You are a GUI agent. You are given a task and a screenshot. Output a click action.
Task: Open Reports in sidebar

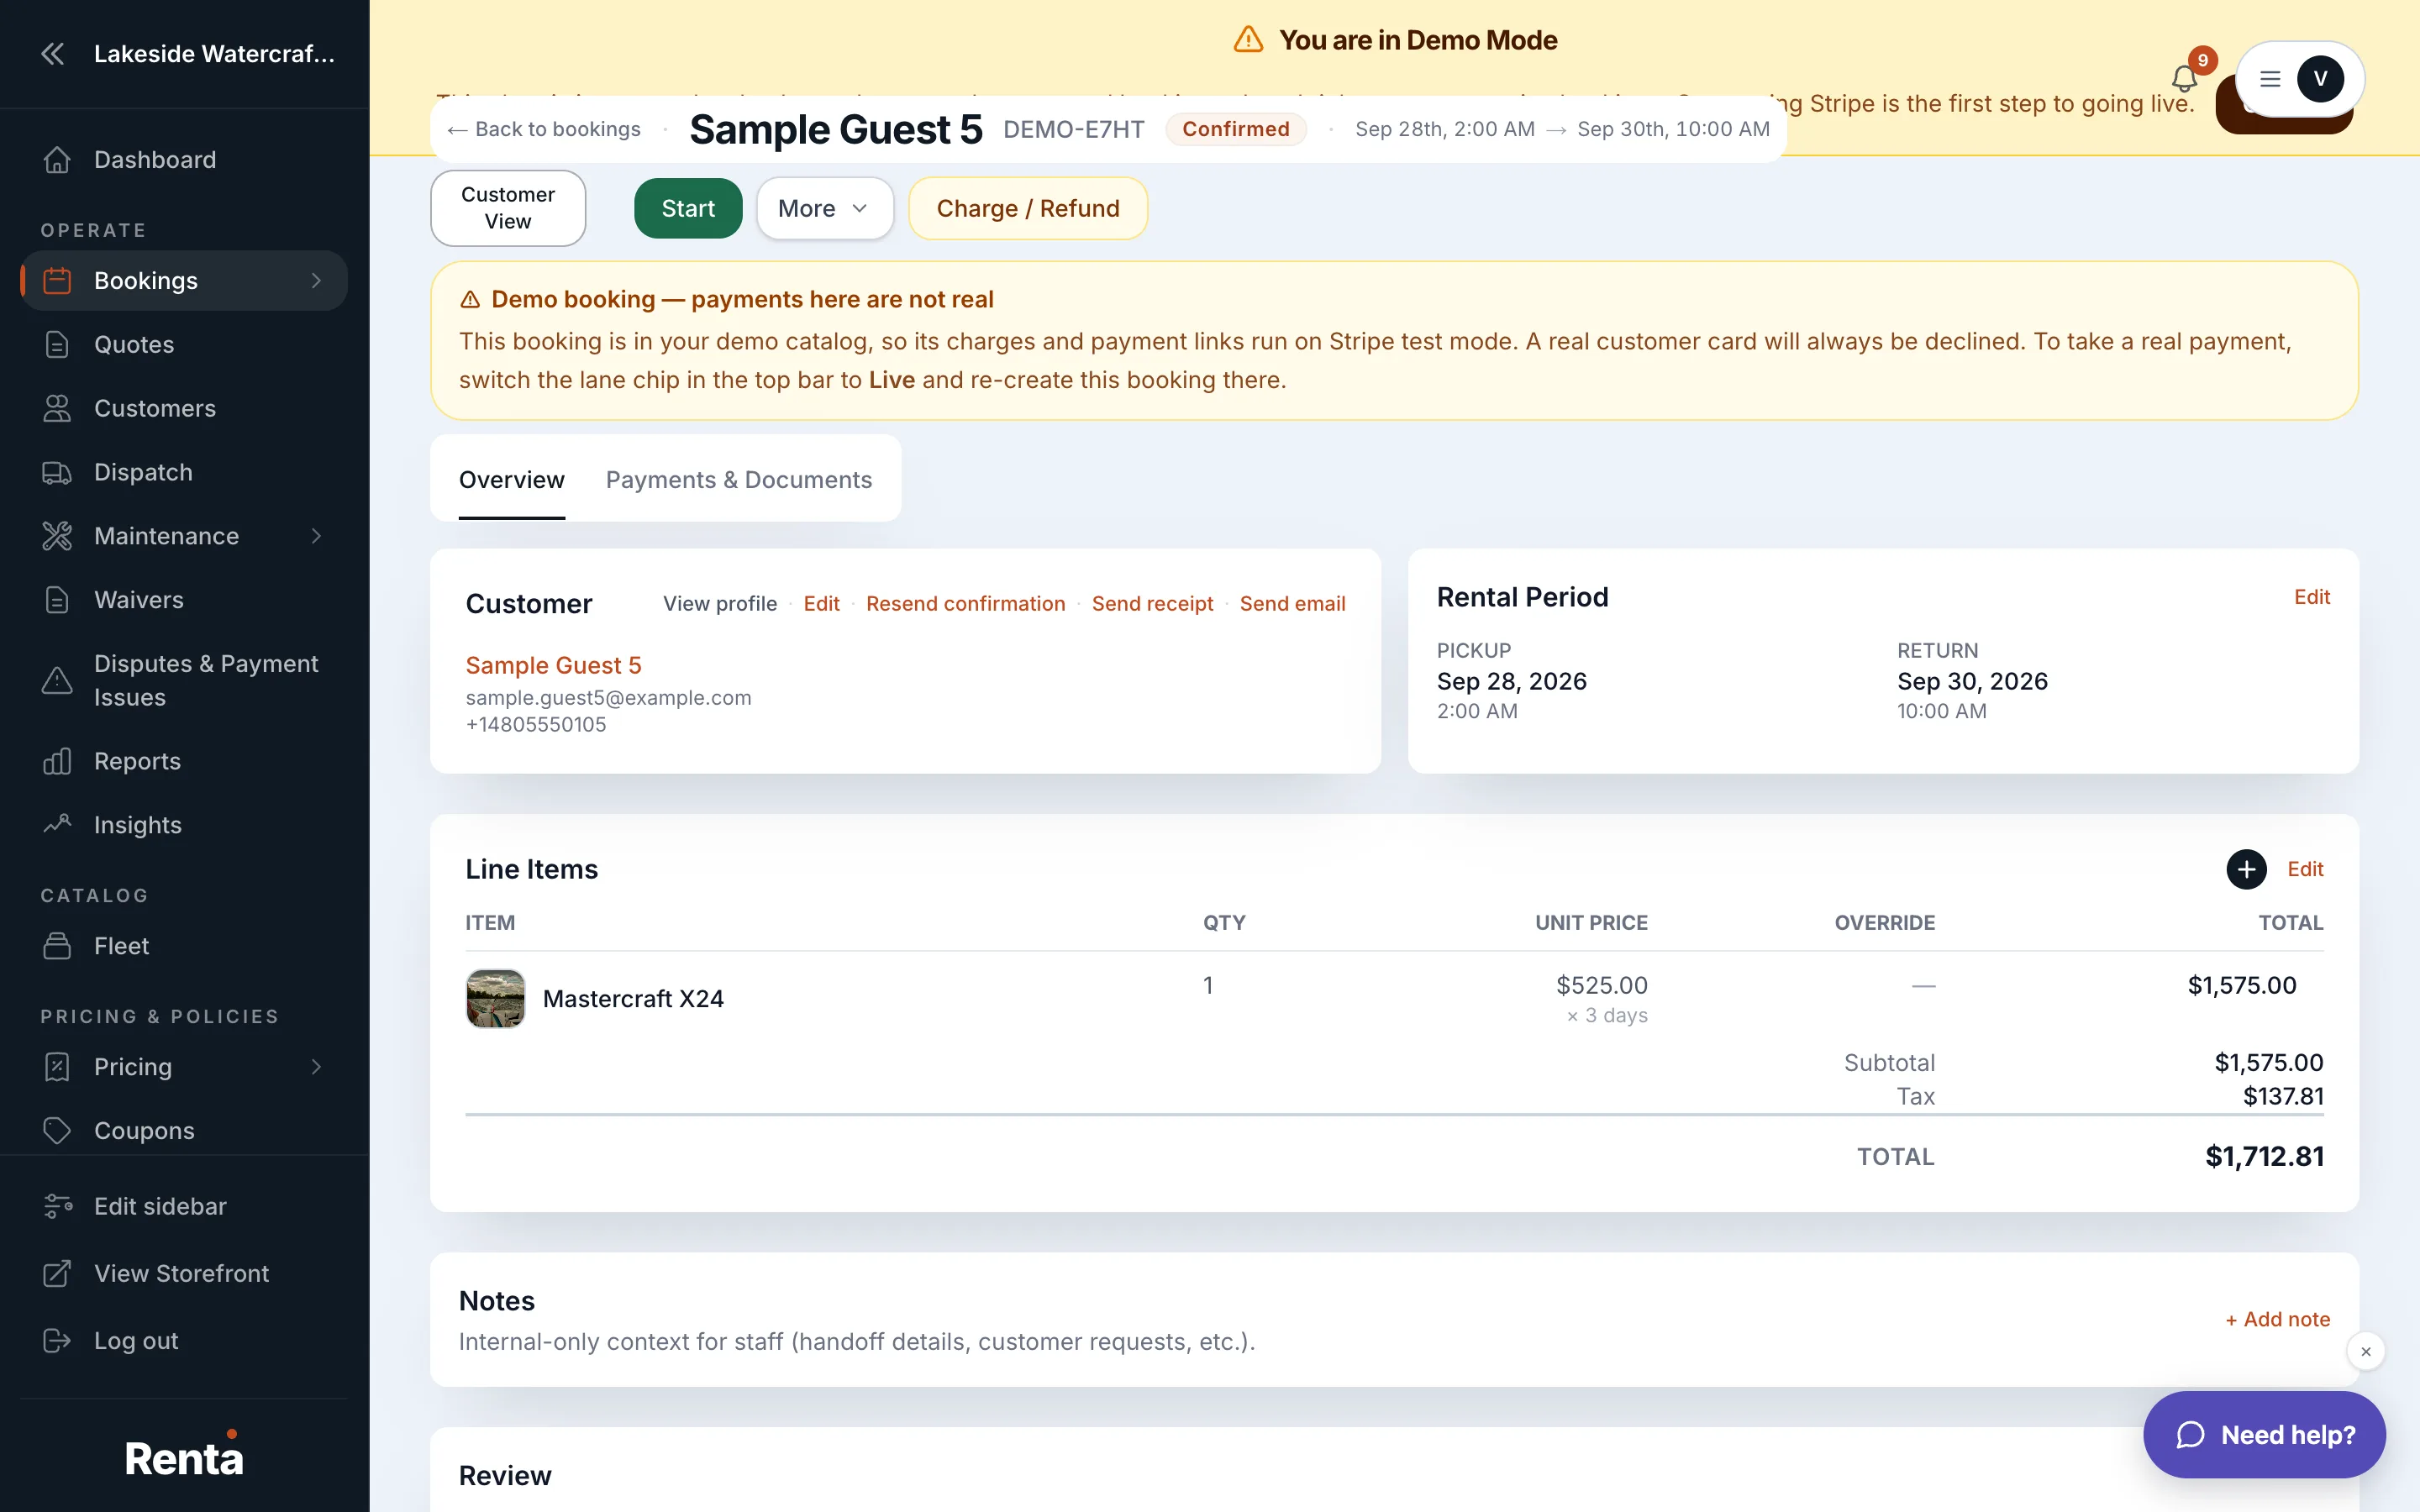pyautogui.click(x=184, y=762)
